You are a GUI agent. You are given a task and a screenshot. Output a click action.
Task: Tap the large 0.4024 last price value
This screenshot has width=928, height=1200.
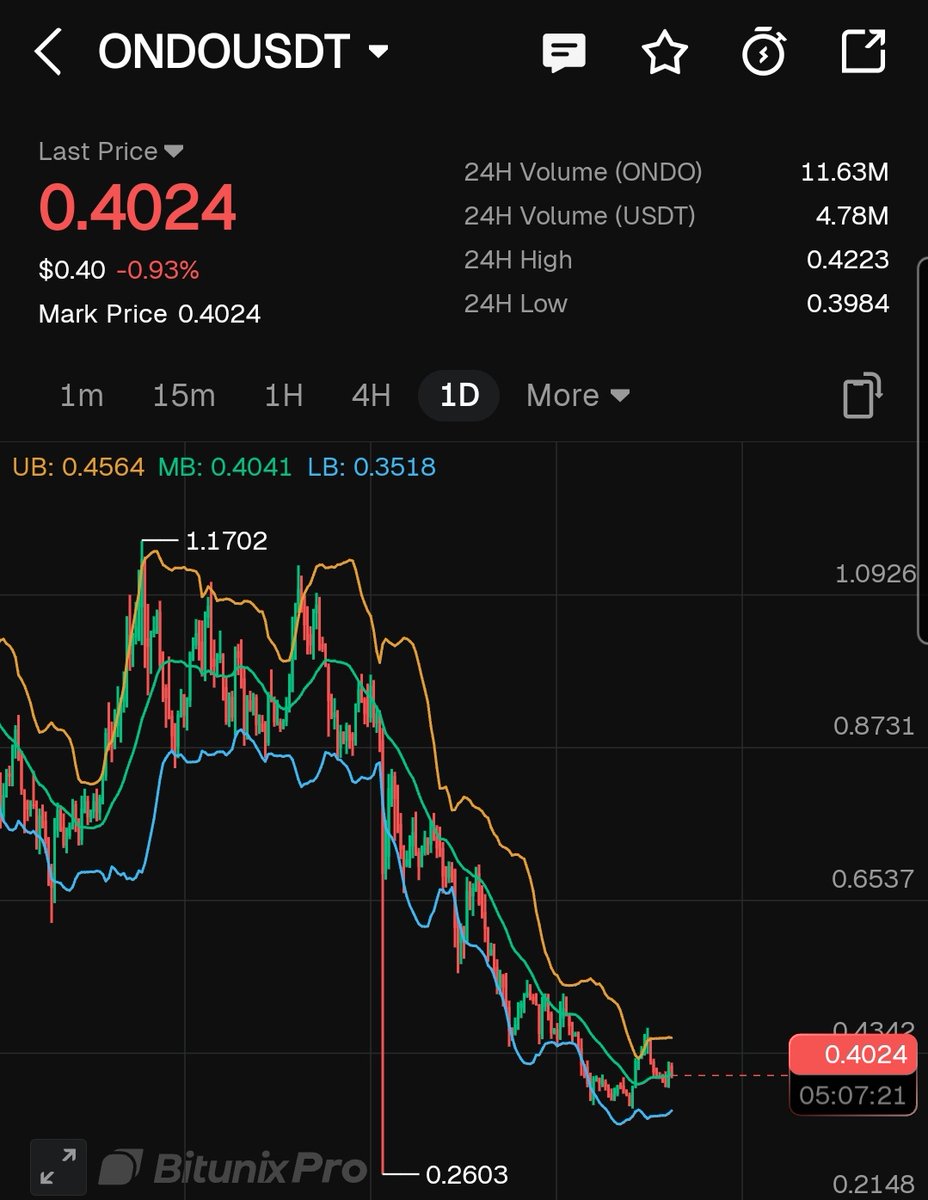[138, 207]
